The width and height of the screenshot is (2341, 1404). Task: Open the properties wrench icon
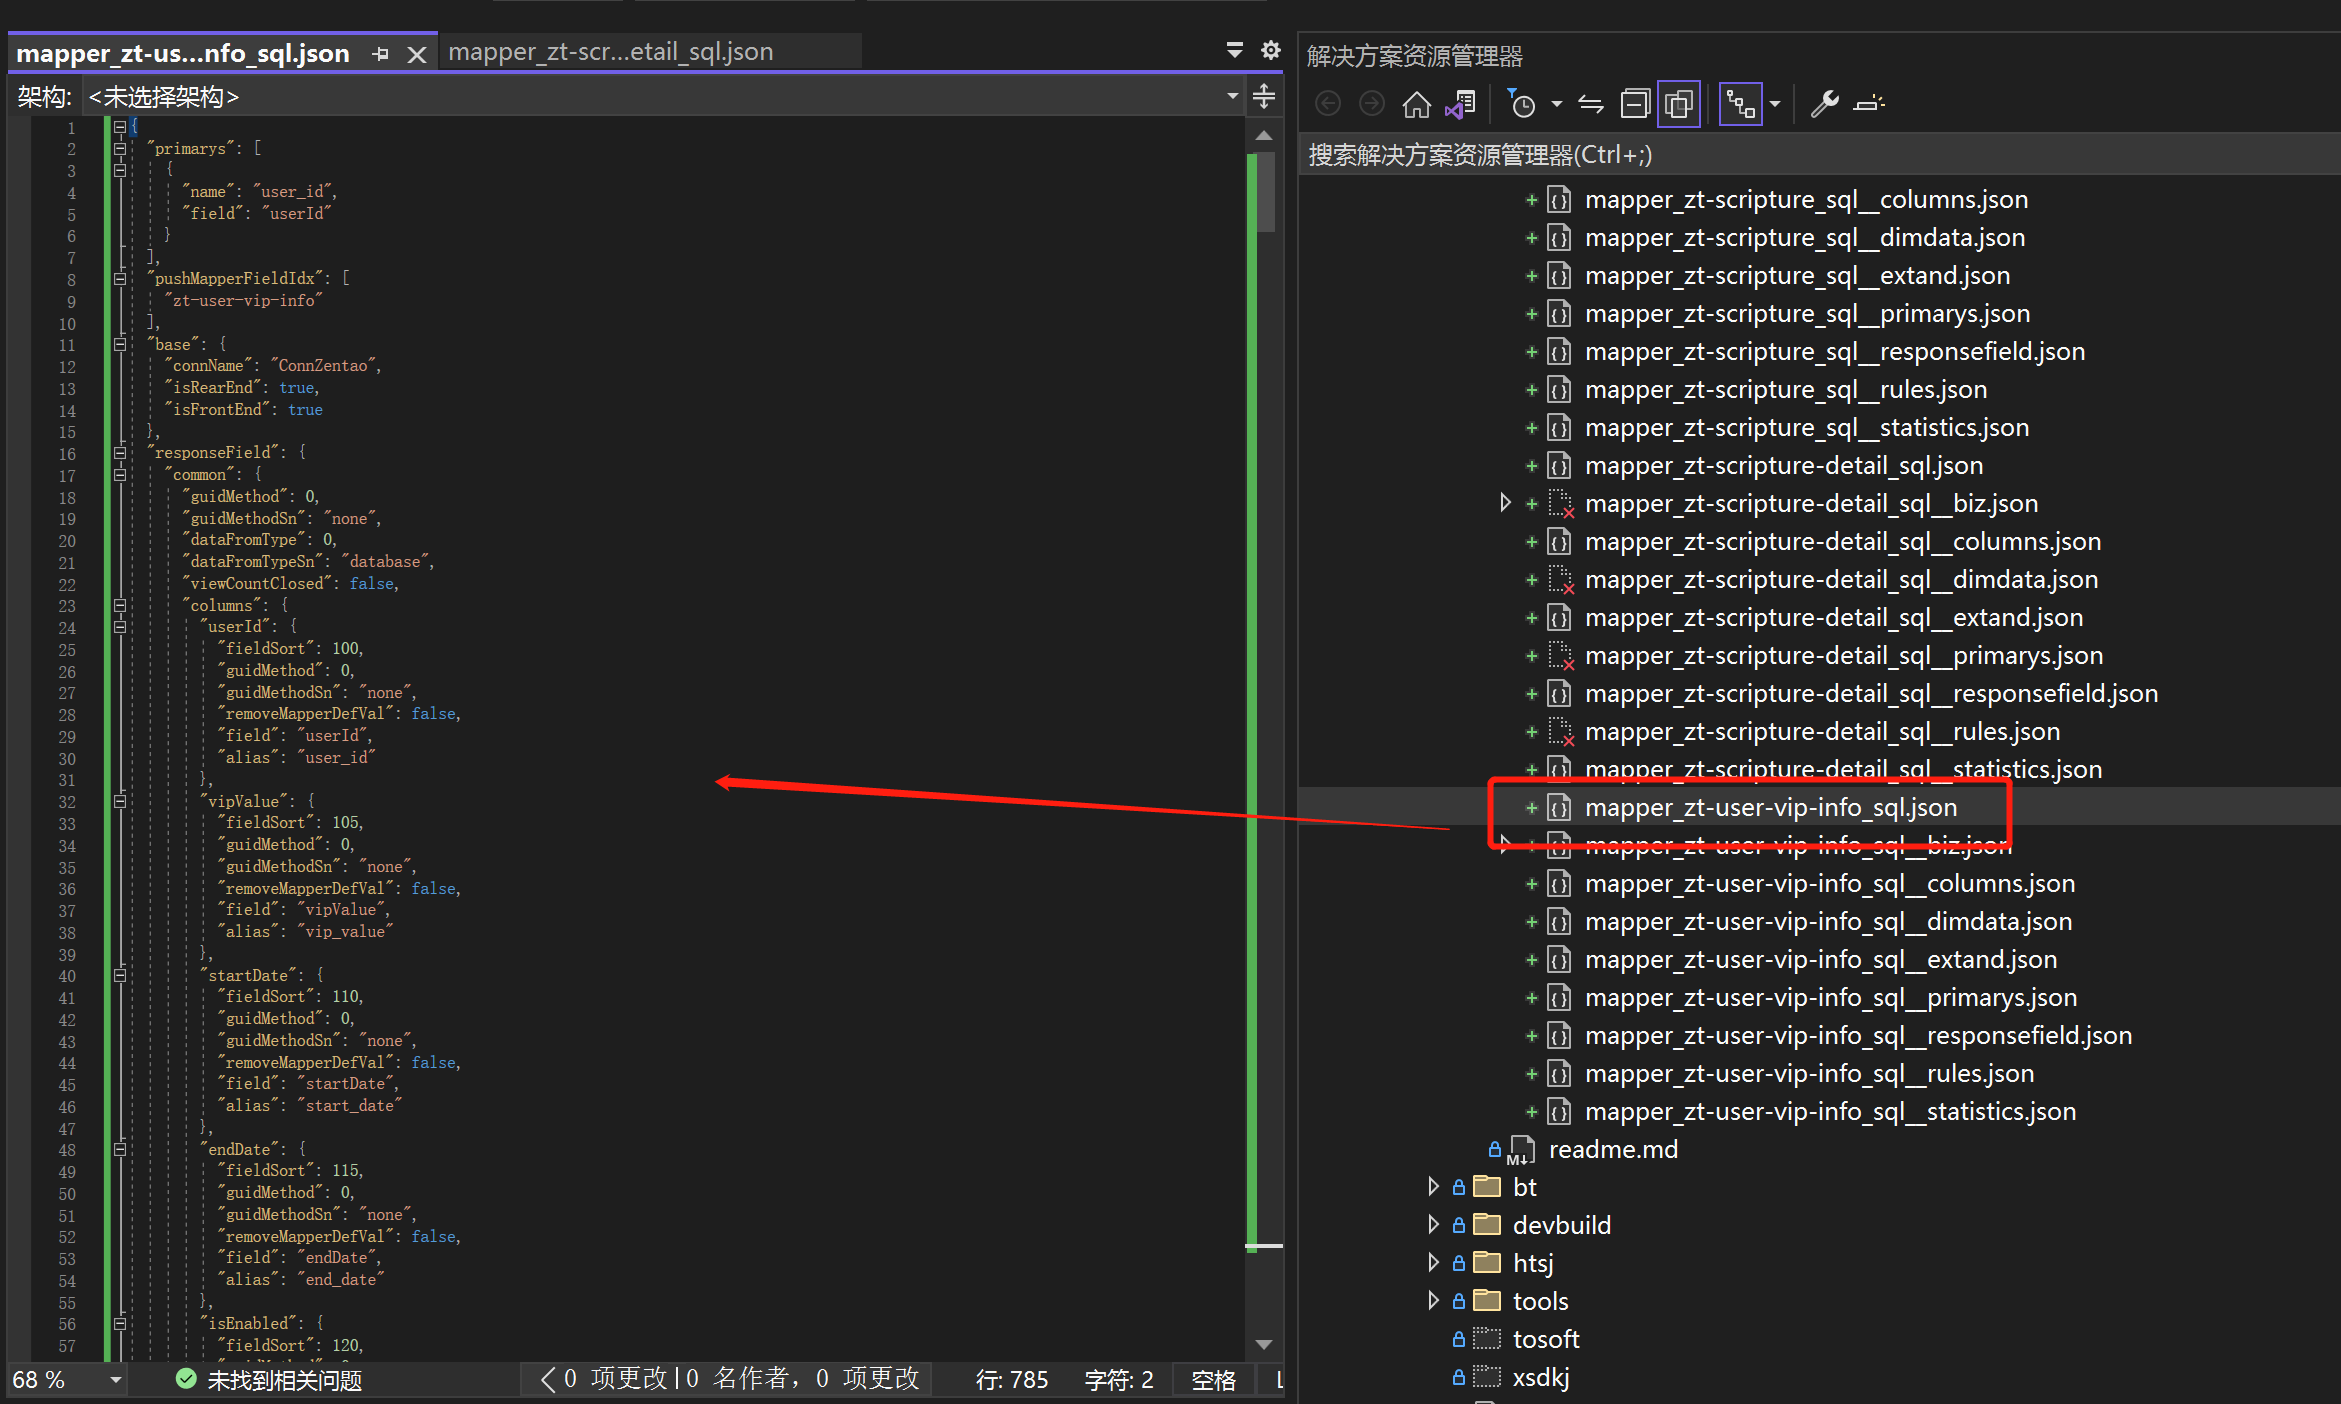1824,104
